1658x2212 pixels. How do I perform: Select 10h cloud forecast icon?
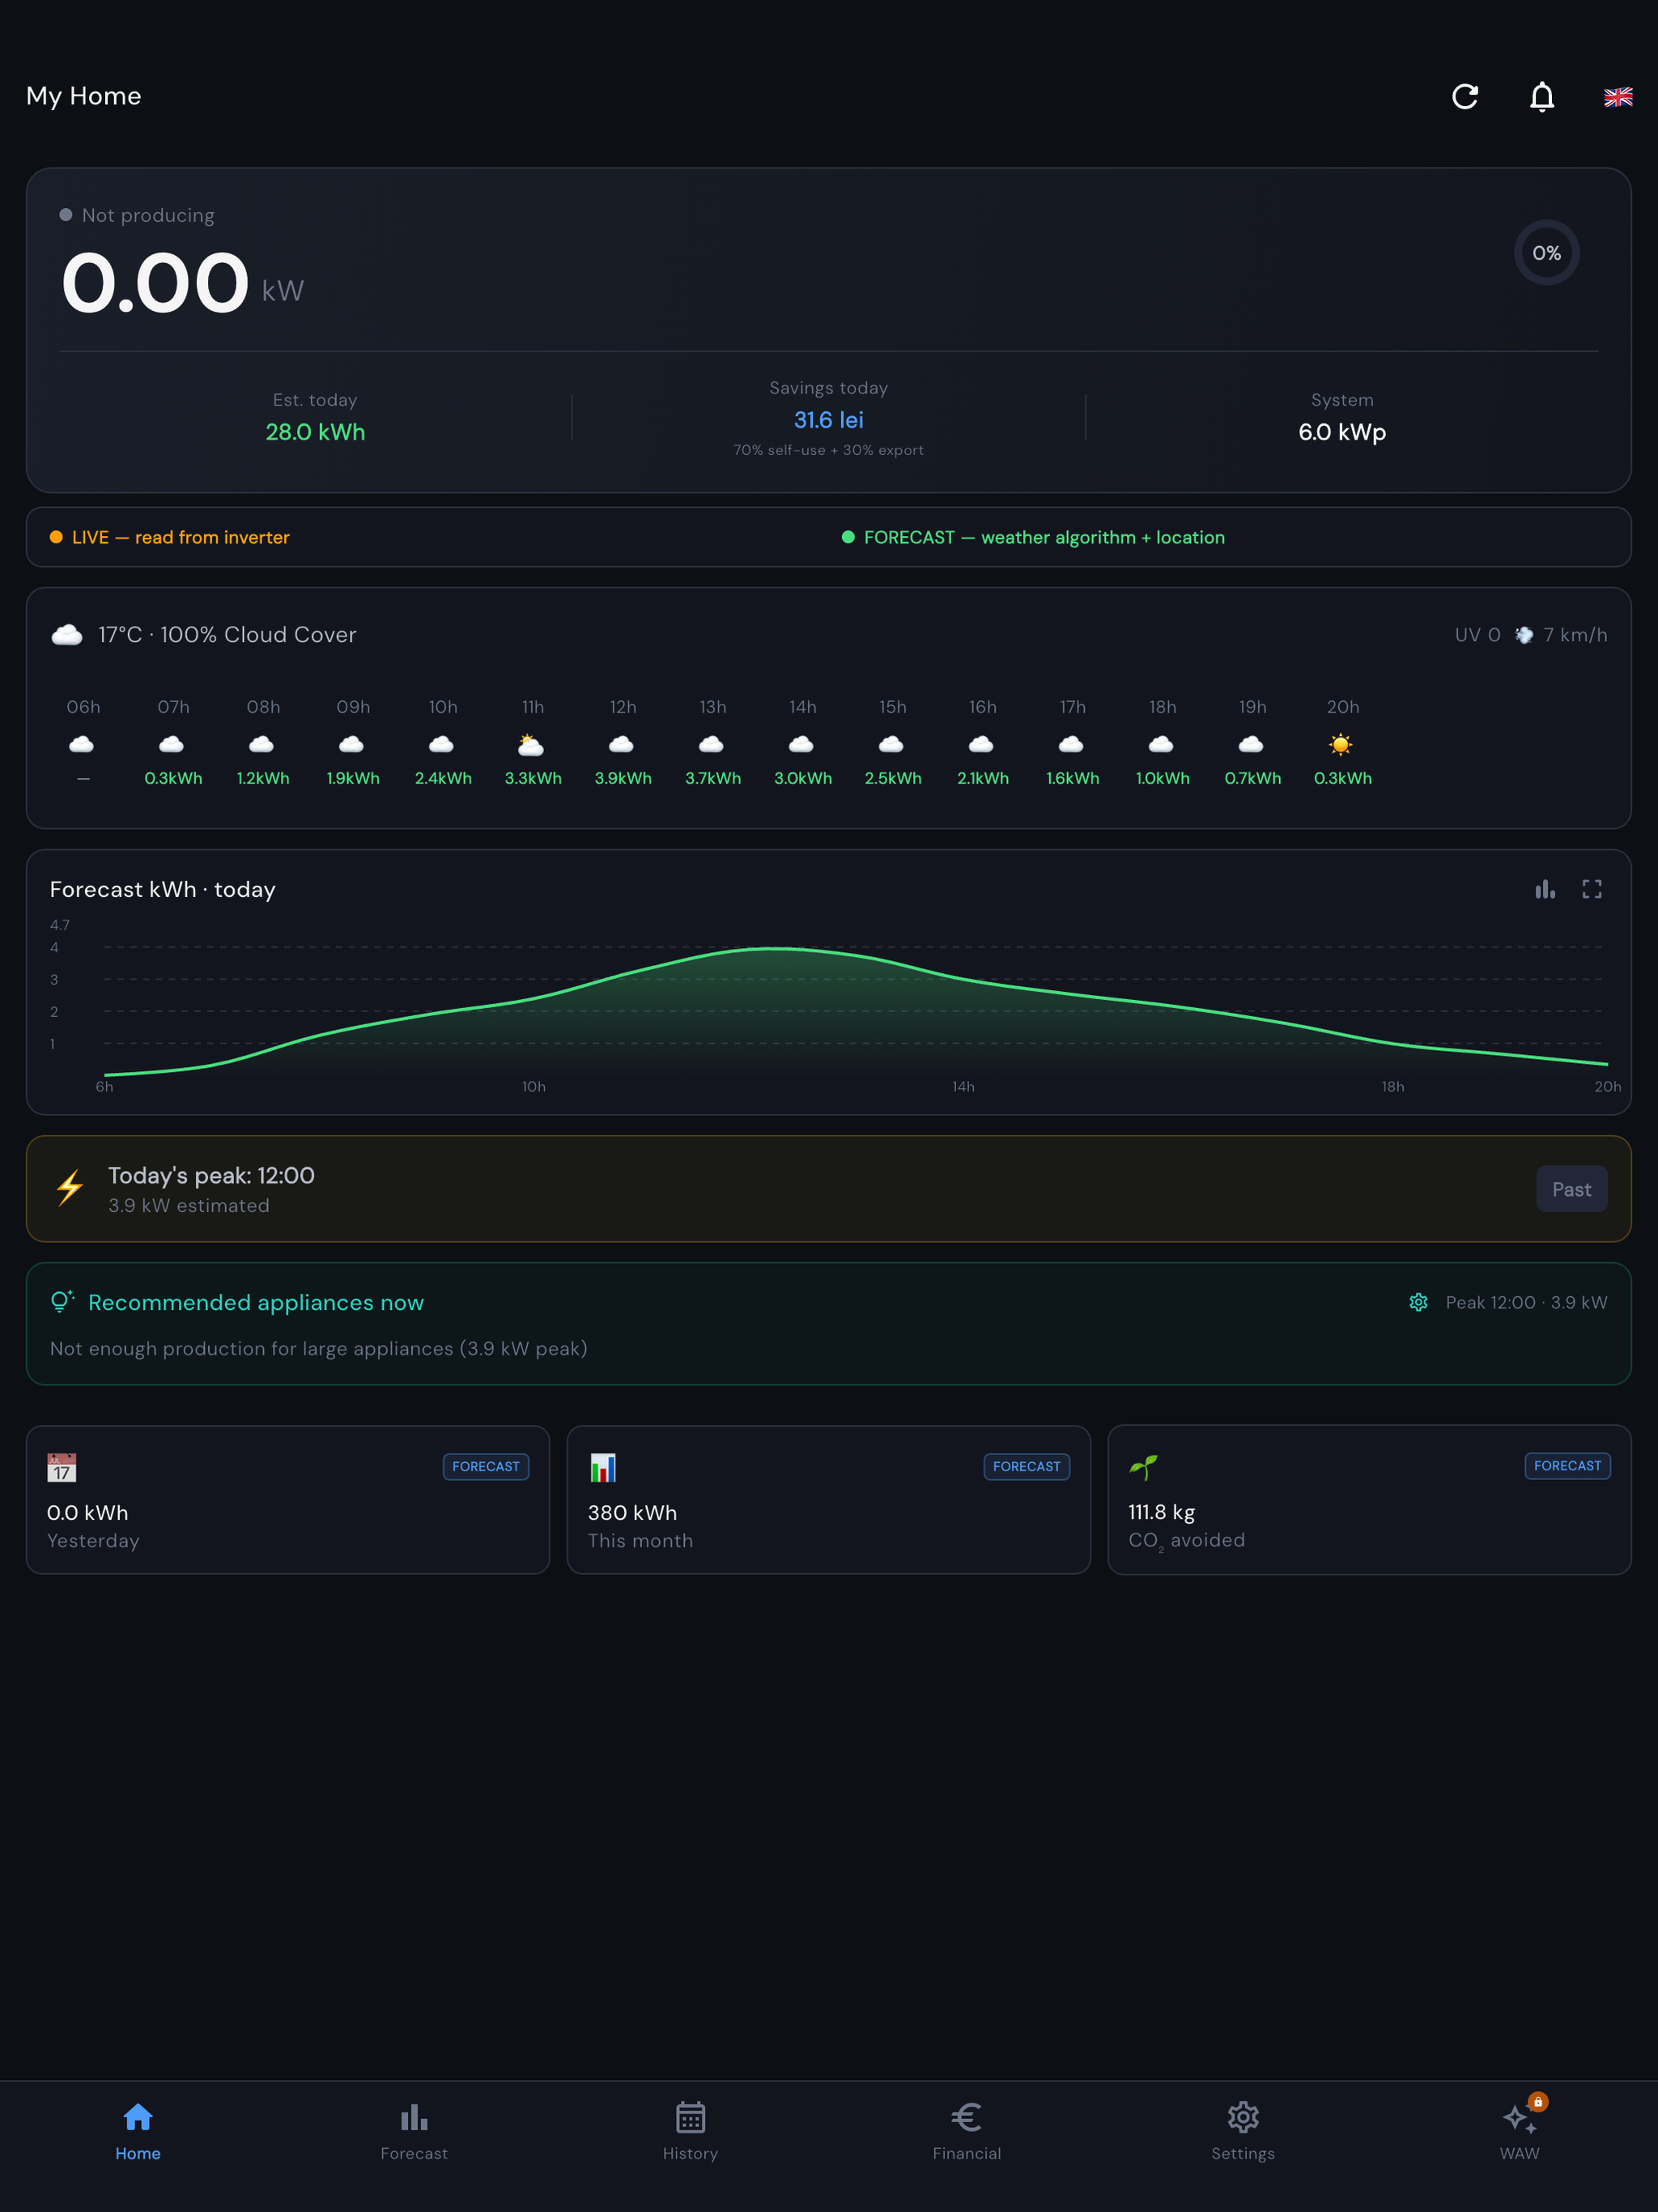pos(442,744)
